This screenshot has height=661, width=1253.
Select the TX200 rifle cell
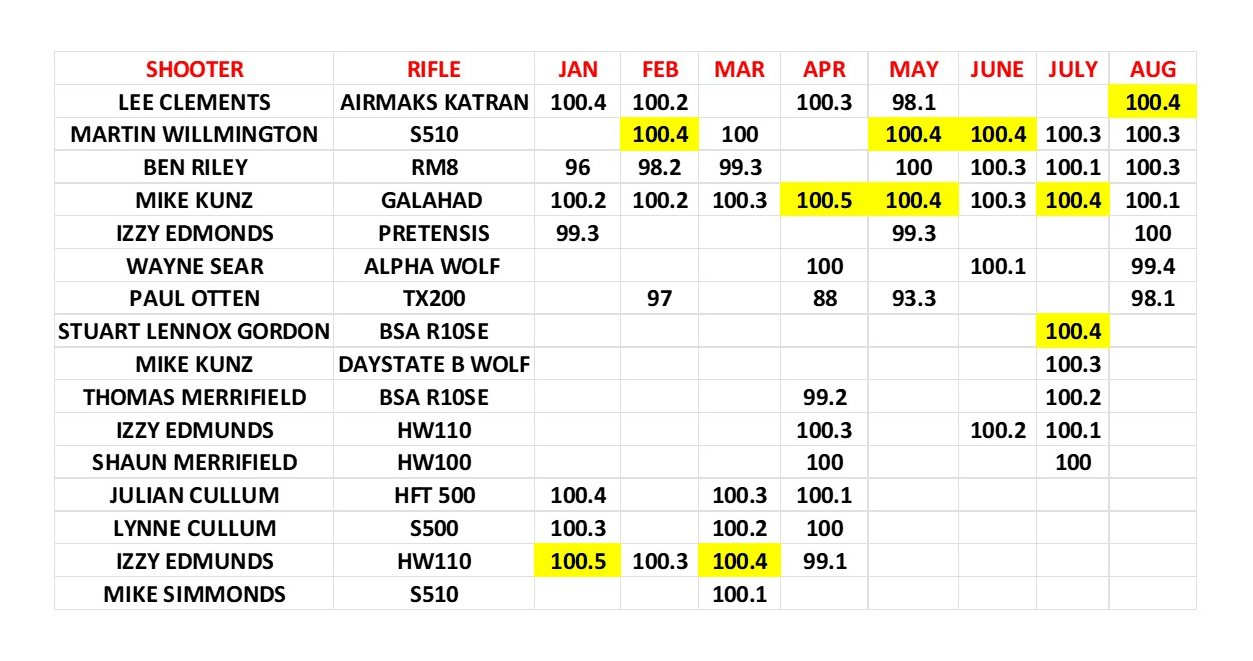coord(434,299)
